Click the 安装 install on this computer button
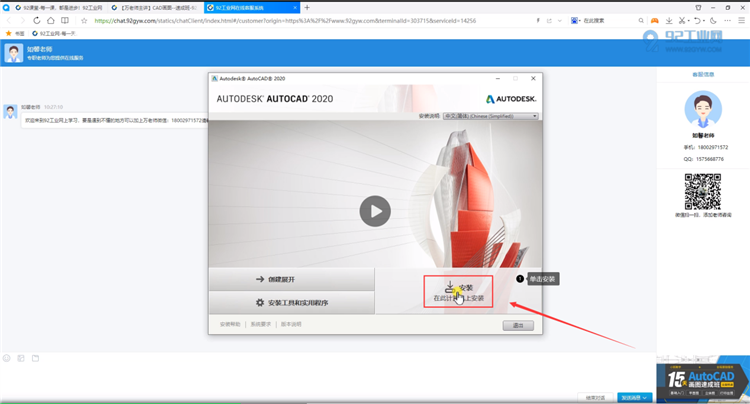The height and width of the screenshot is (404, 750). 458,292
